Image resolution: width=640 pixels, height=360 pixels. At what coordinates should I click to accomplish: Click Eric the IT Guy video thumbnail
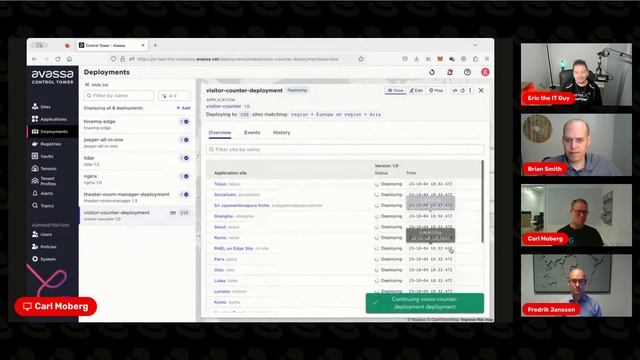(x=576, y=74)
